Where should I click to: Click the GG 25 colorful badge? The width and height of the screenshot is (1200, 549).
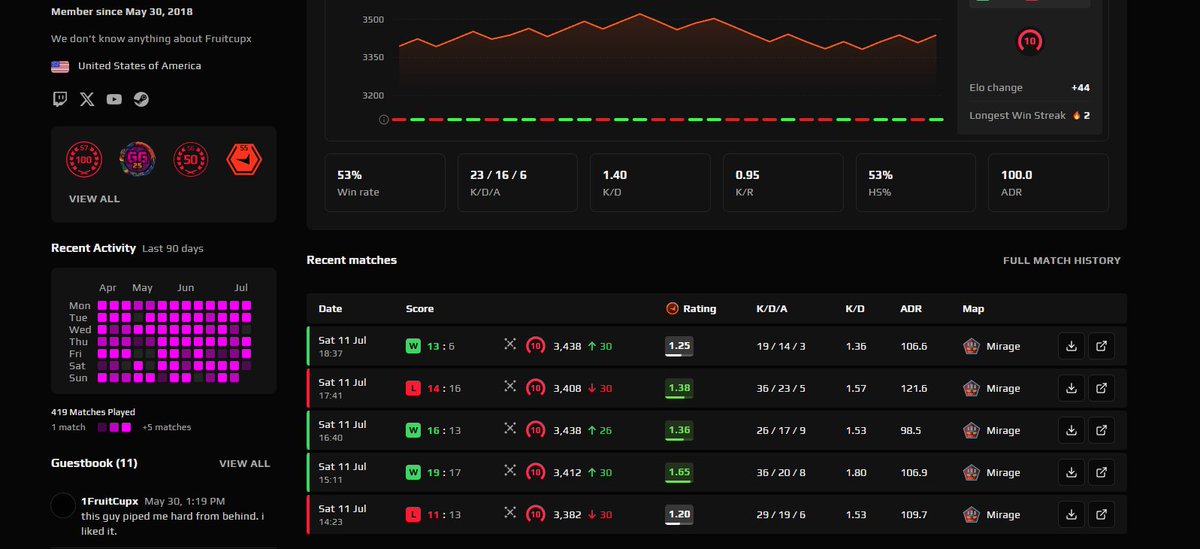click(x=137, y=159)
